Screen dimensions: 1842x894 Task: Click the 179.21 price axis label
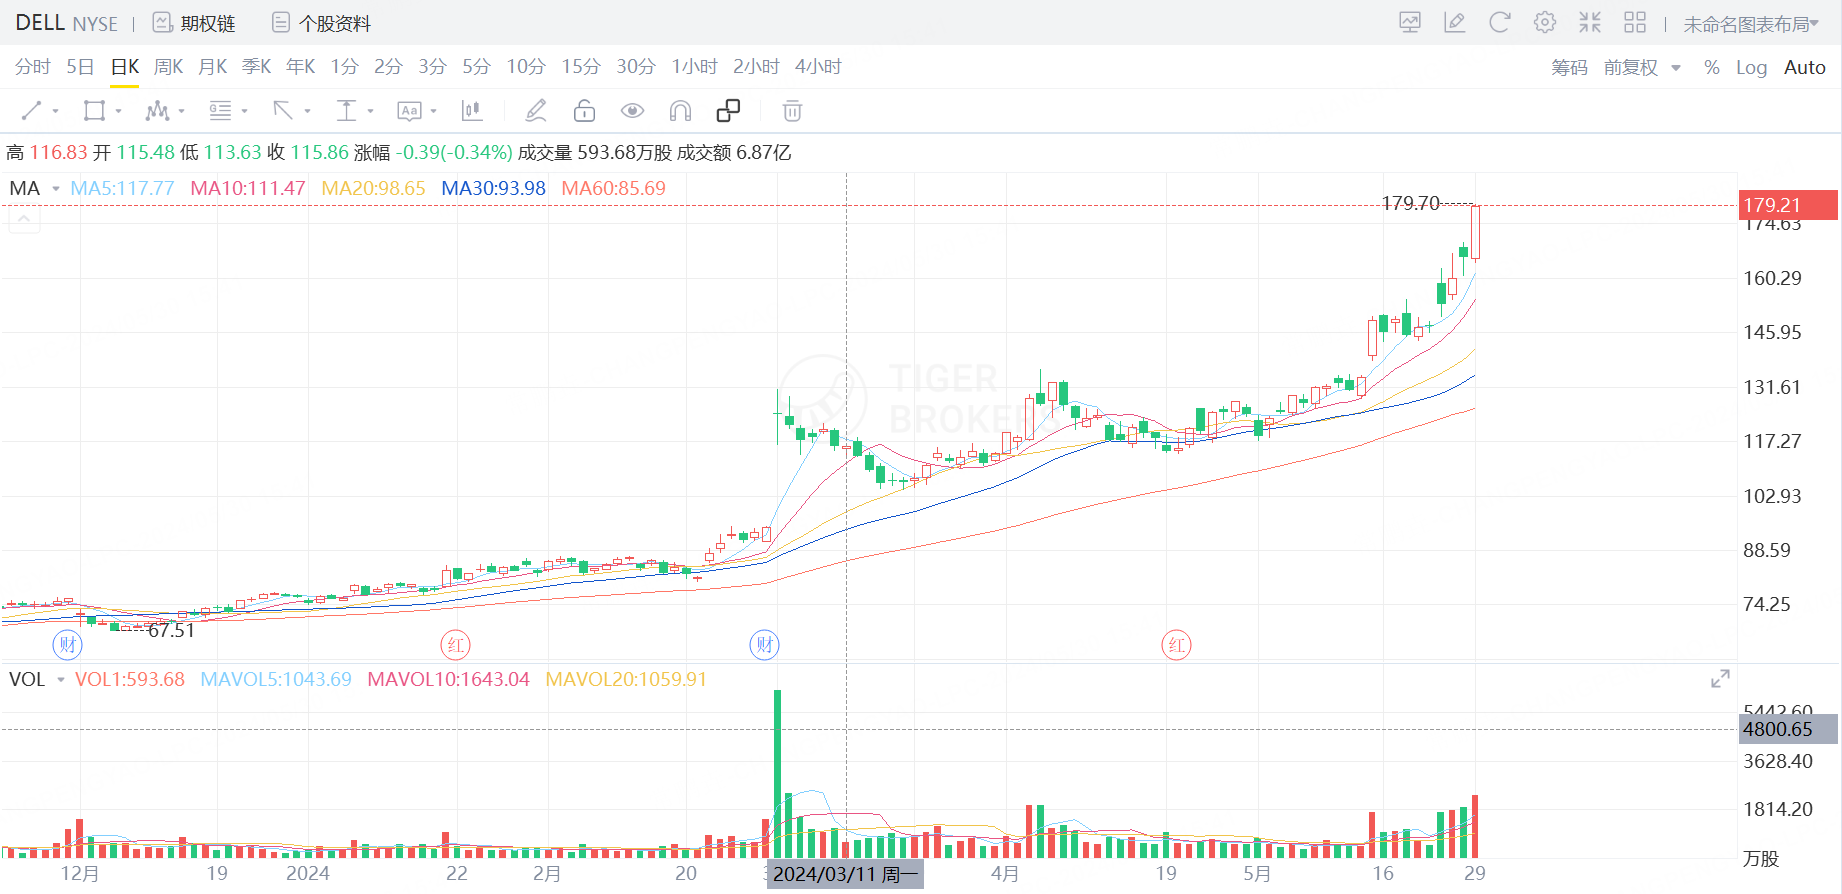coord(1788,205)
